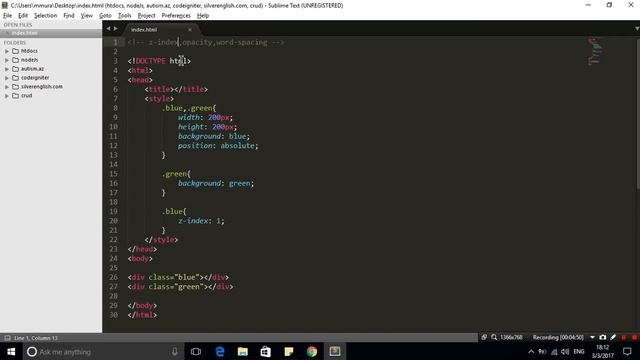Screen dimensions: 640x360
Task: Click the autism.az folder icon
Action: (x=16, y=69)
